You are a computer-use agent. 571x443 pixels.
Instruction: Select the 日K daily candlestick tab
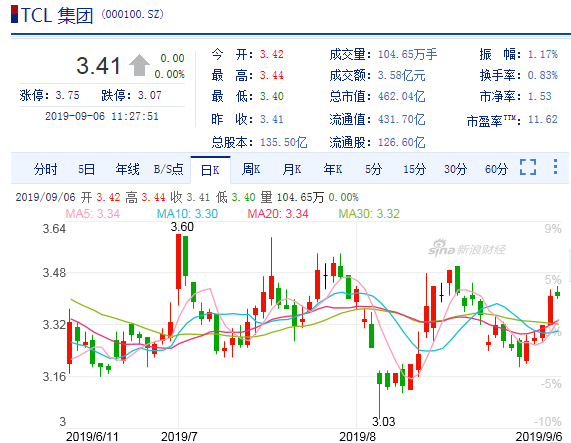point(210,170)
